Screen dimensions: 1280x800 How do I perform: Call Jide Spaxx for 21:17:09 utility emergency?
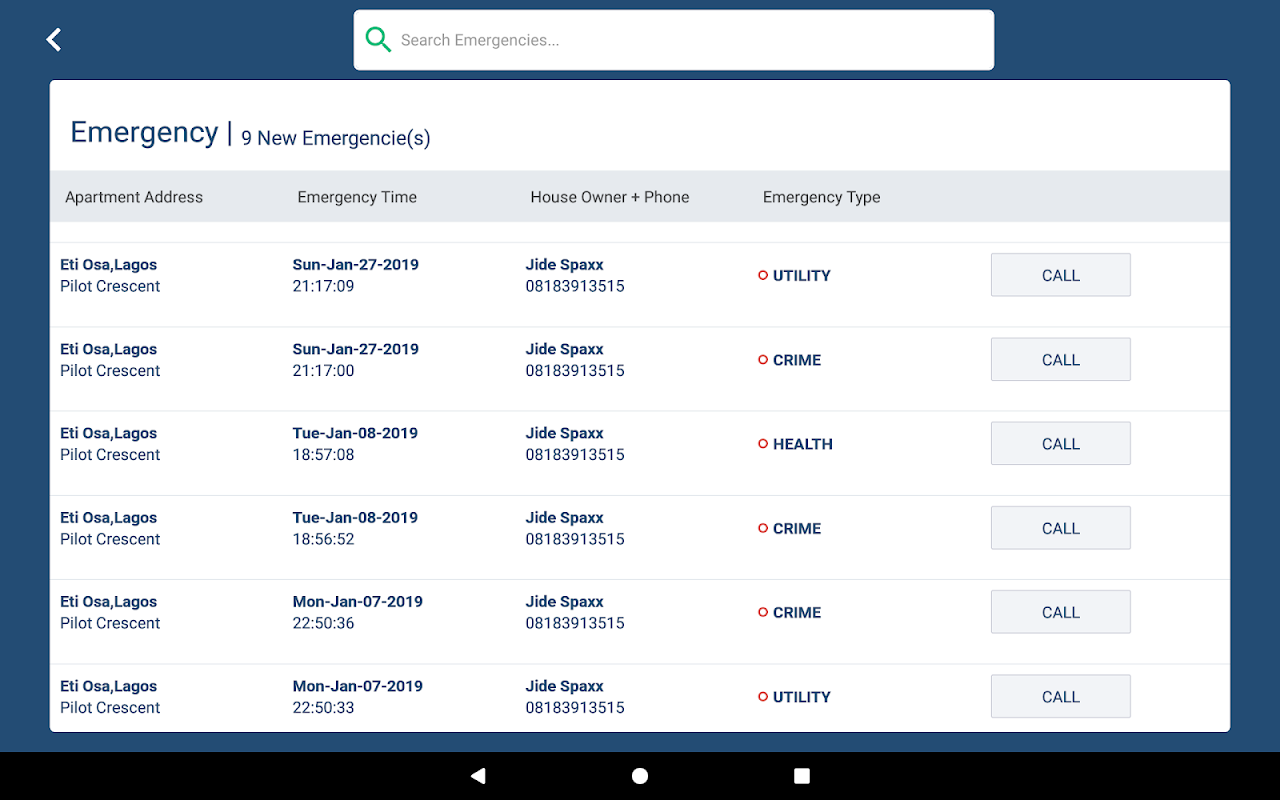[x=1061, y=275]
